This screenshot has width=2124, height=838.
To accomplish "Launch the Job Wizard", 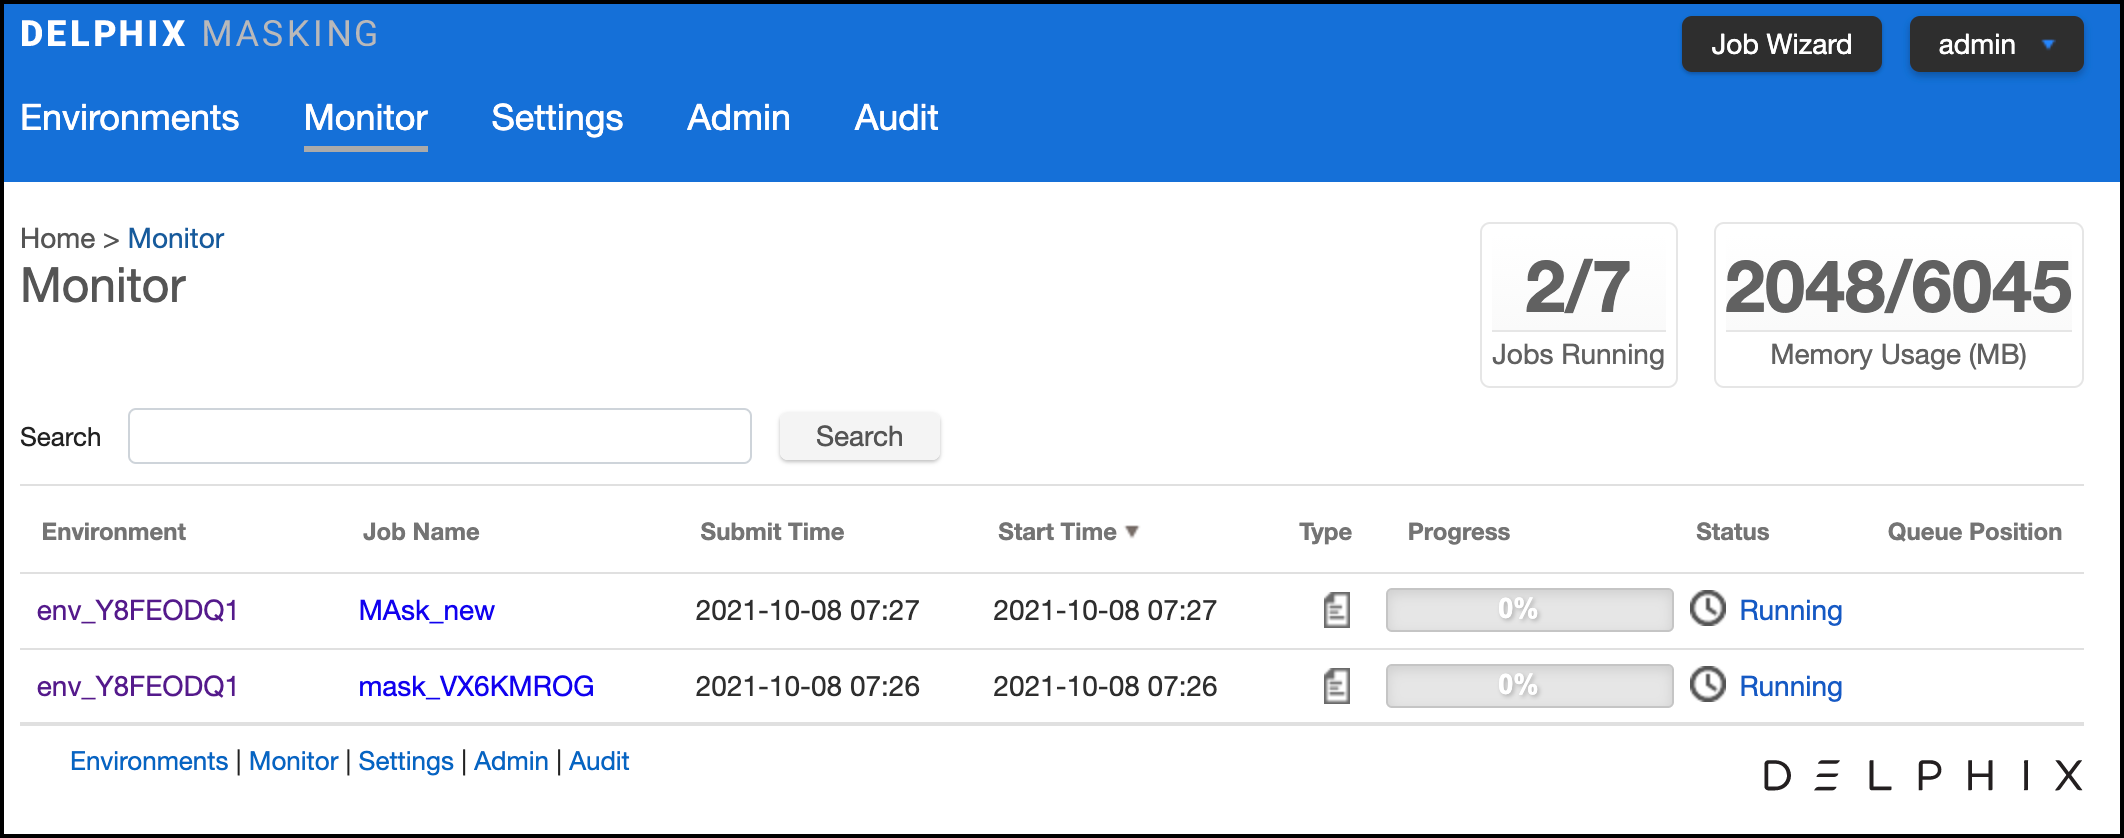I will click(x=1781, y=44).
